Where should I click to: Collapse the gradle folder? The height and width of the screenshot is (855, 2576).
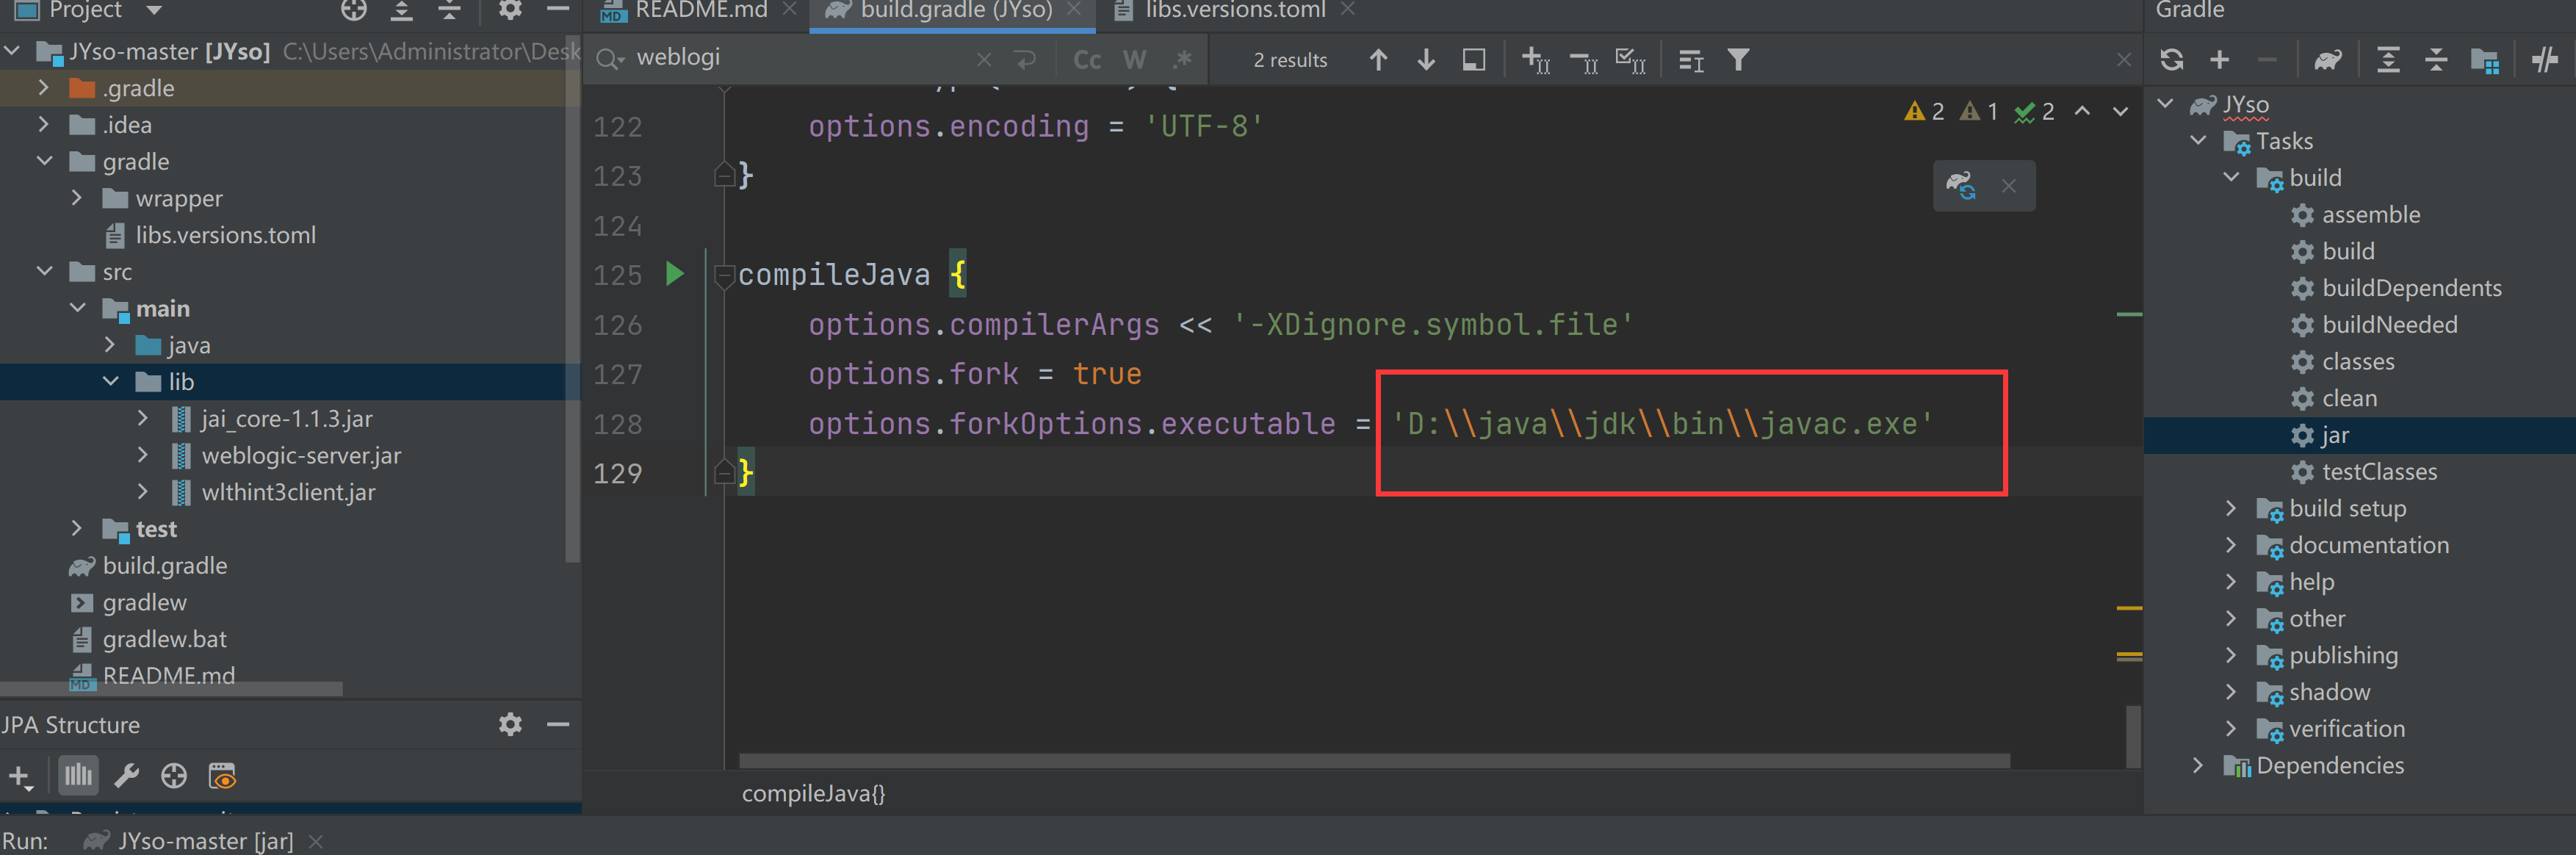coord(44,161)
